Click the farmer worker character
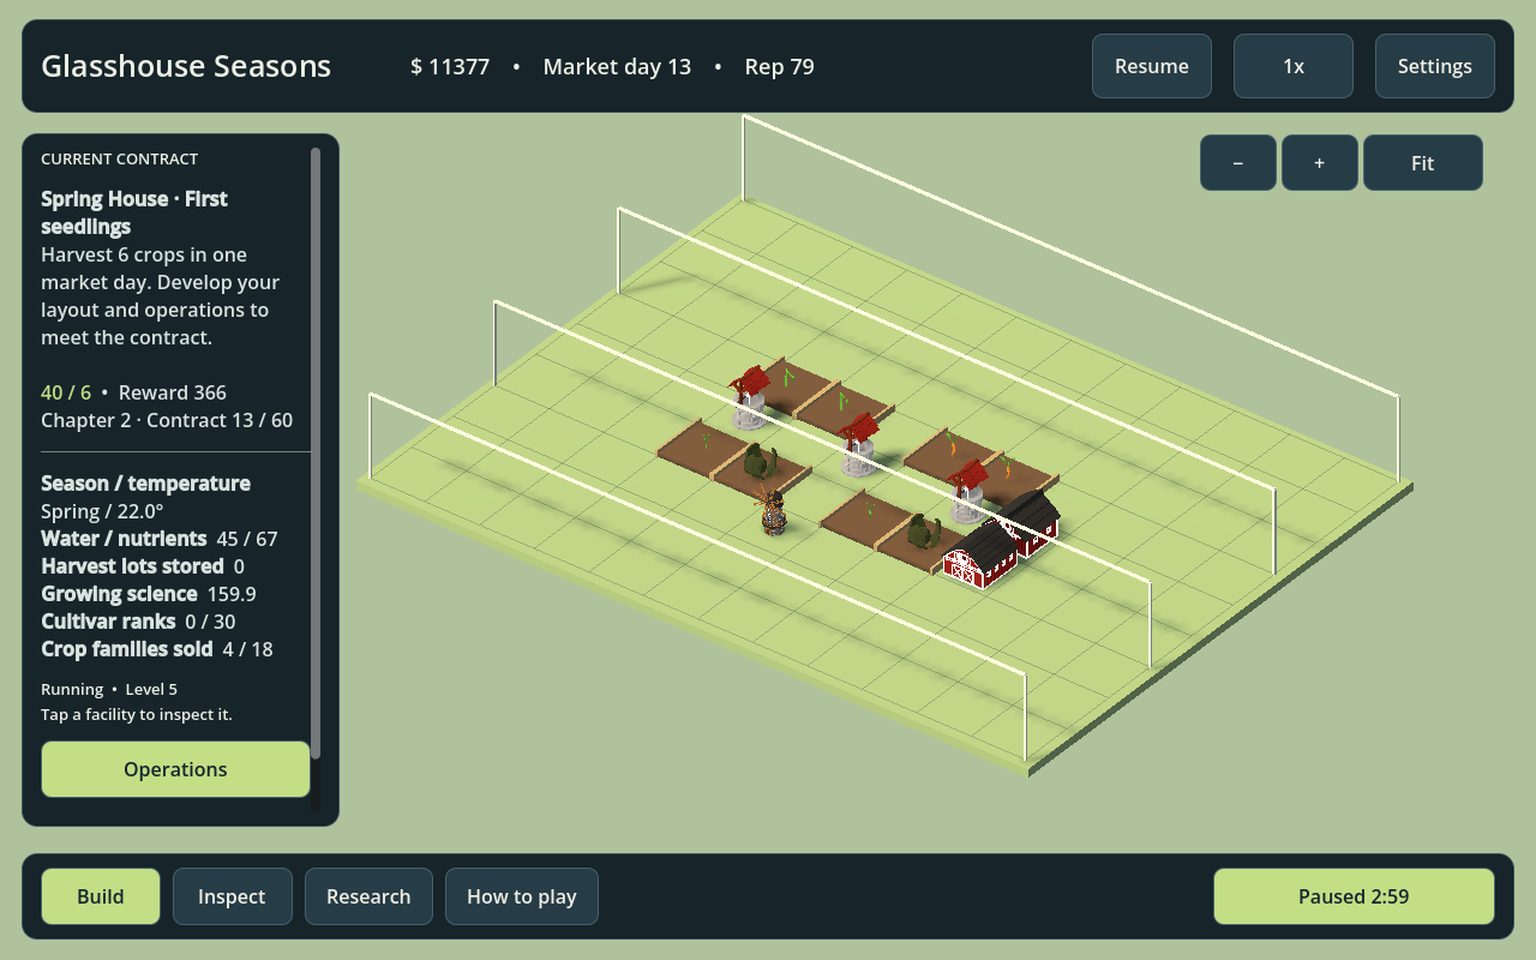The height and width of the screenshot is (960, 1536). (x=772, y=512)
